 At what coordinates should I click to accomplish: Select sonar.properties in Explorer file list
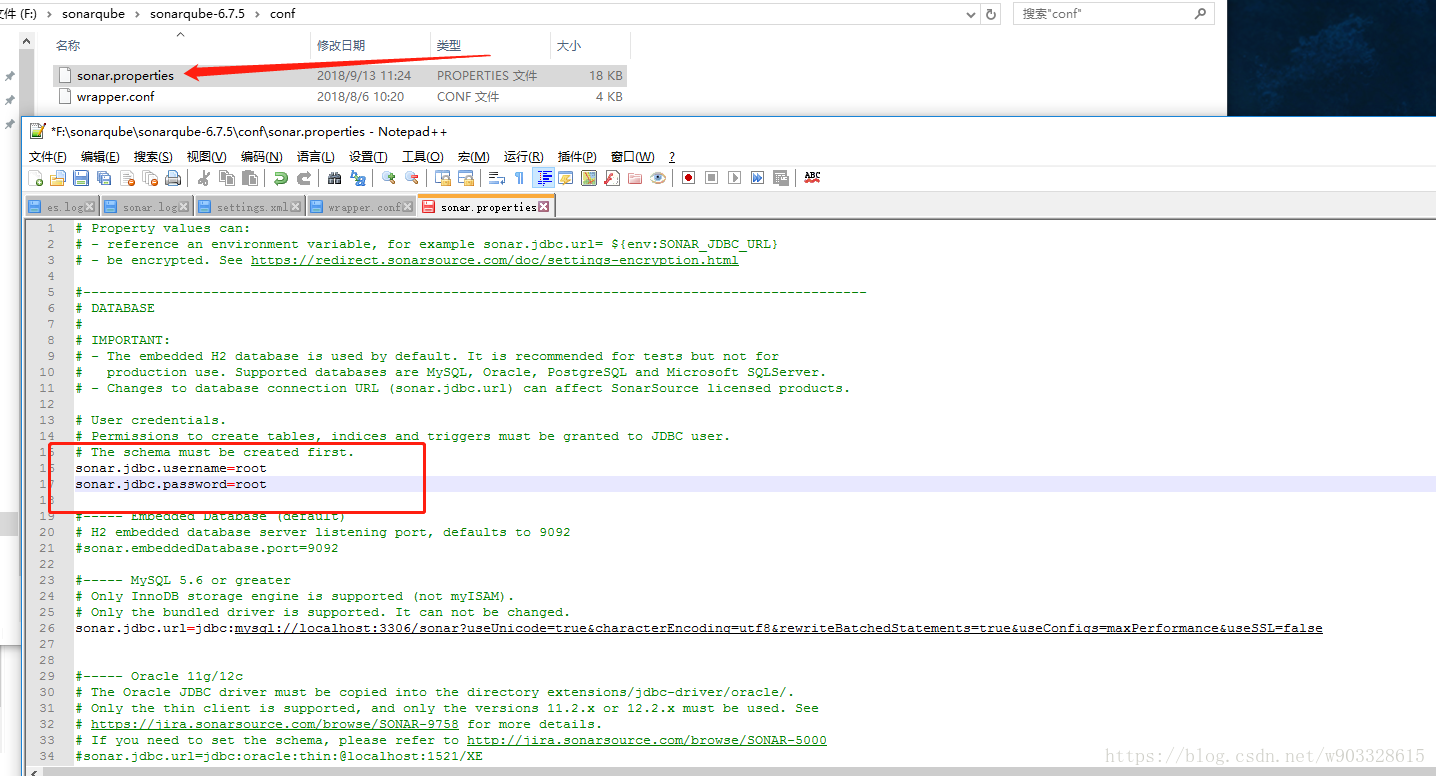point(340,75)
